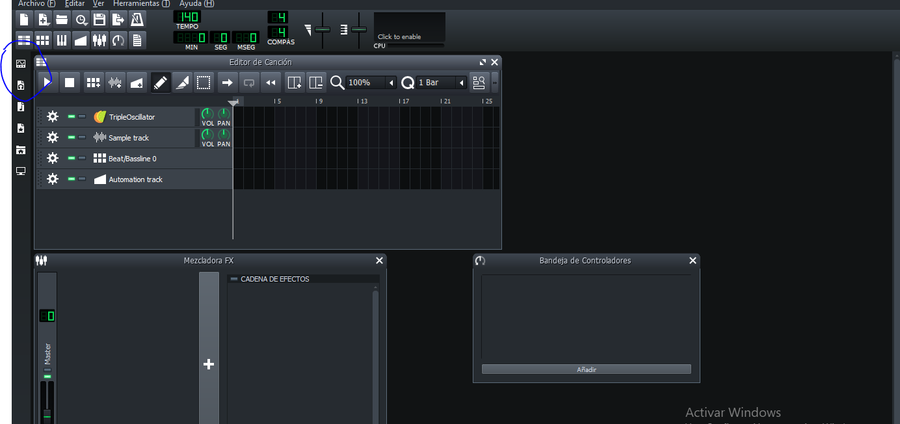Open My Projects sidebar tab
Viewport: 900px width, 424px height.
(21, 85)
